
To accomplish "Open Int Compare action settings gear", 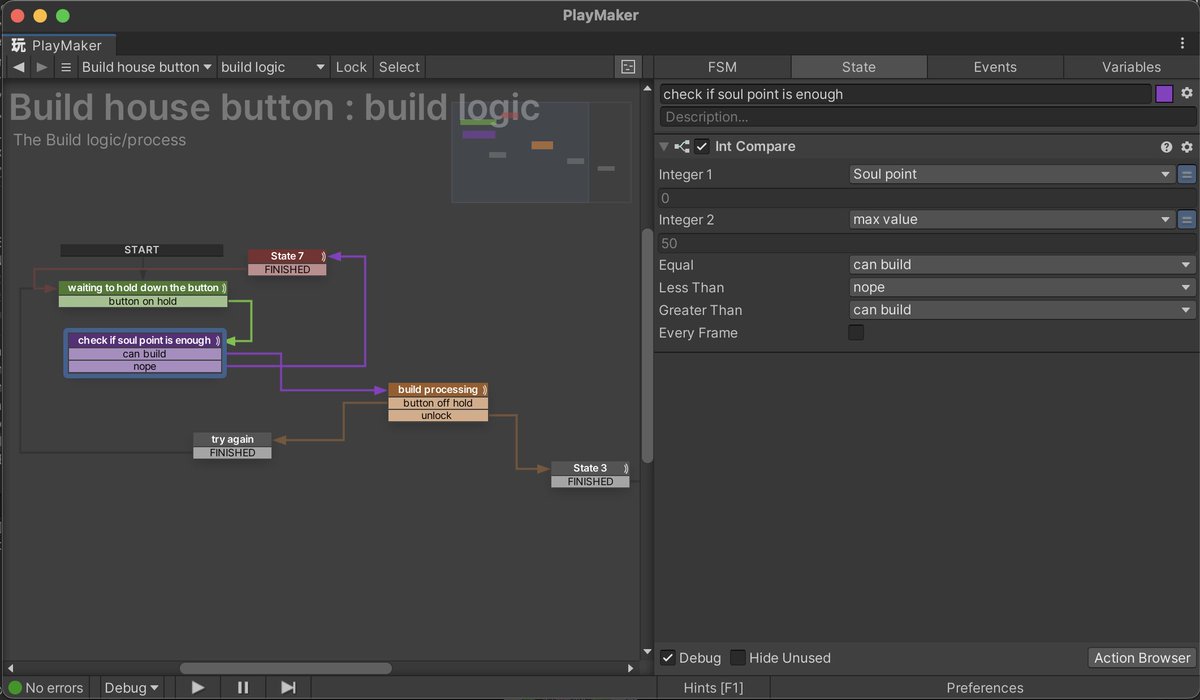I will click(x=1187, y=146).
